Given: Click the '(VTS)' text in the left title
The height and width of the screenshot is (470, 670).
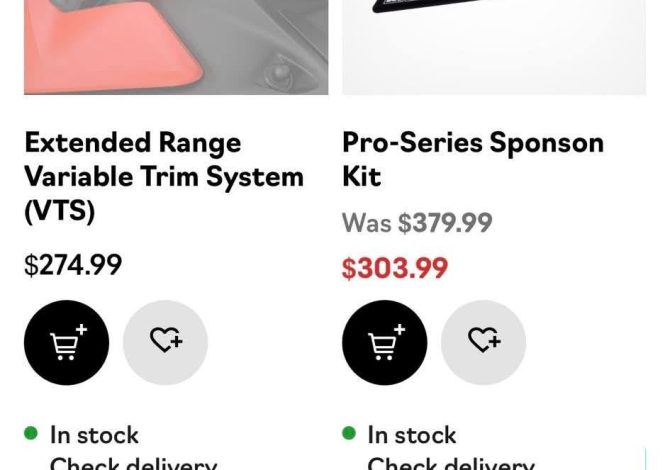Looking at the screenshot, I should pyautogui.click(x=59, y=211).
